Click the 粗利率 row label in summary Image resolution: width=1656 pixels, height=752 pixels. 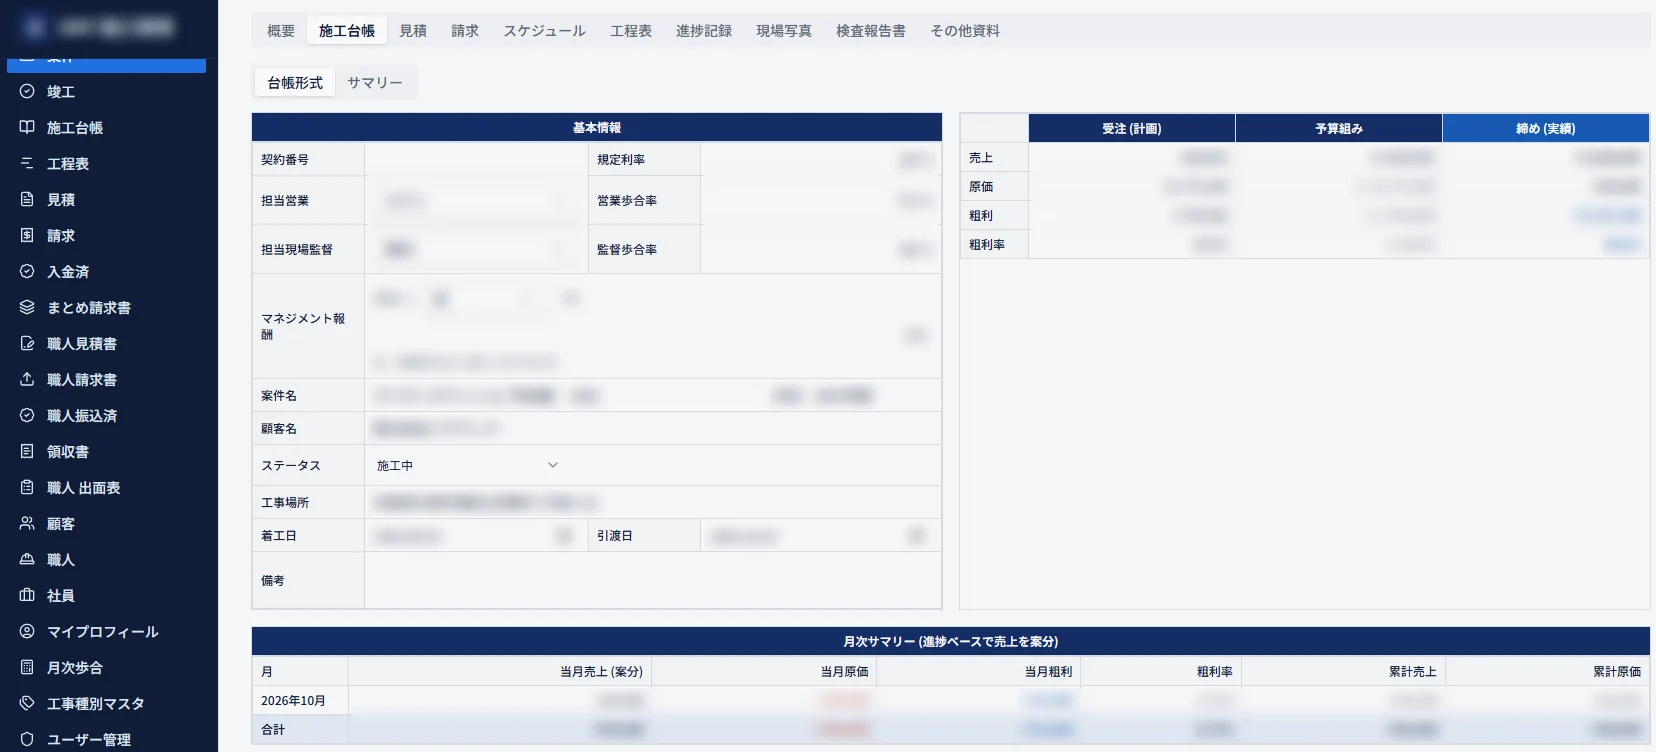coord(987,244)
